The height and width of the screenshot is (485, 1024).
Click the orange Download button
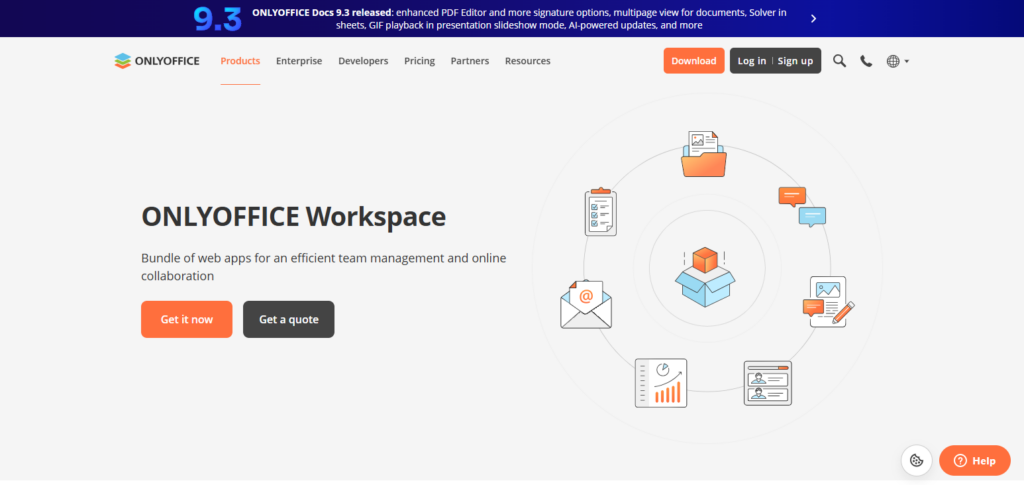[x=694, y=61]
